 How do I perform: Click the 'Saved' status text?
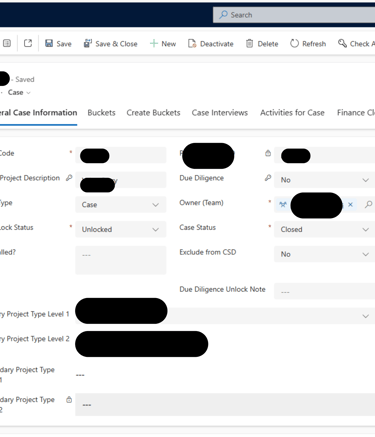pyautogui.click(x=25, y=80)
